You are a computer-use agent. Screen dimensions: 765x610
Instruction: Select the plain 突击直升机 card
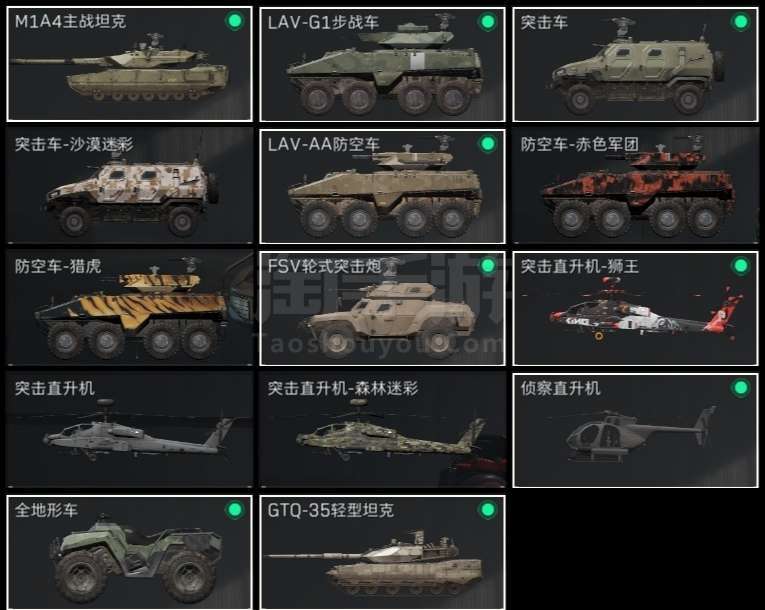(129, 430)
